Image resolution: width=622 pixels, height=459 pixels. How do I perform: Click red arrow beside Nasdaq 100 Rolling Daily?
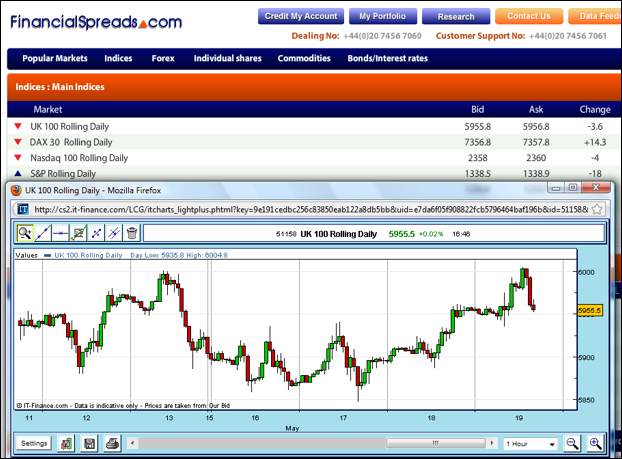point(18,158)
